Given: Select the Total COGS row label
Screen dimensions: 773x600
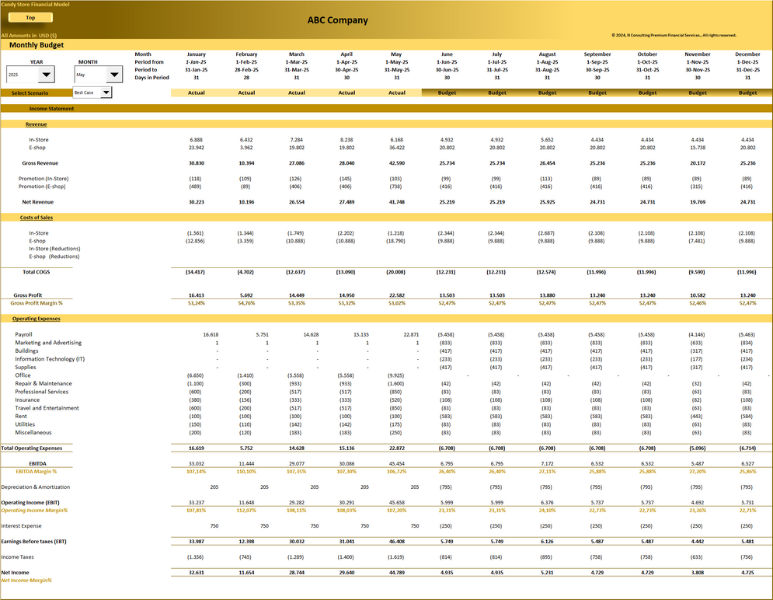Looking at the screenshot, I should coord(36,272).
